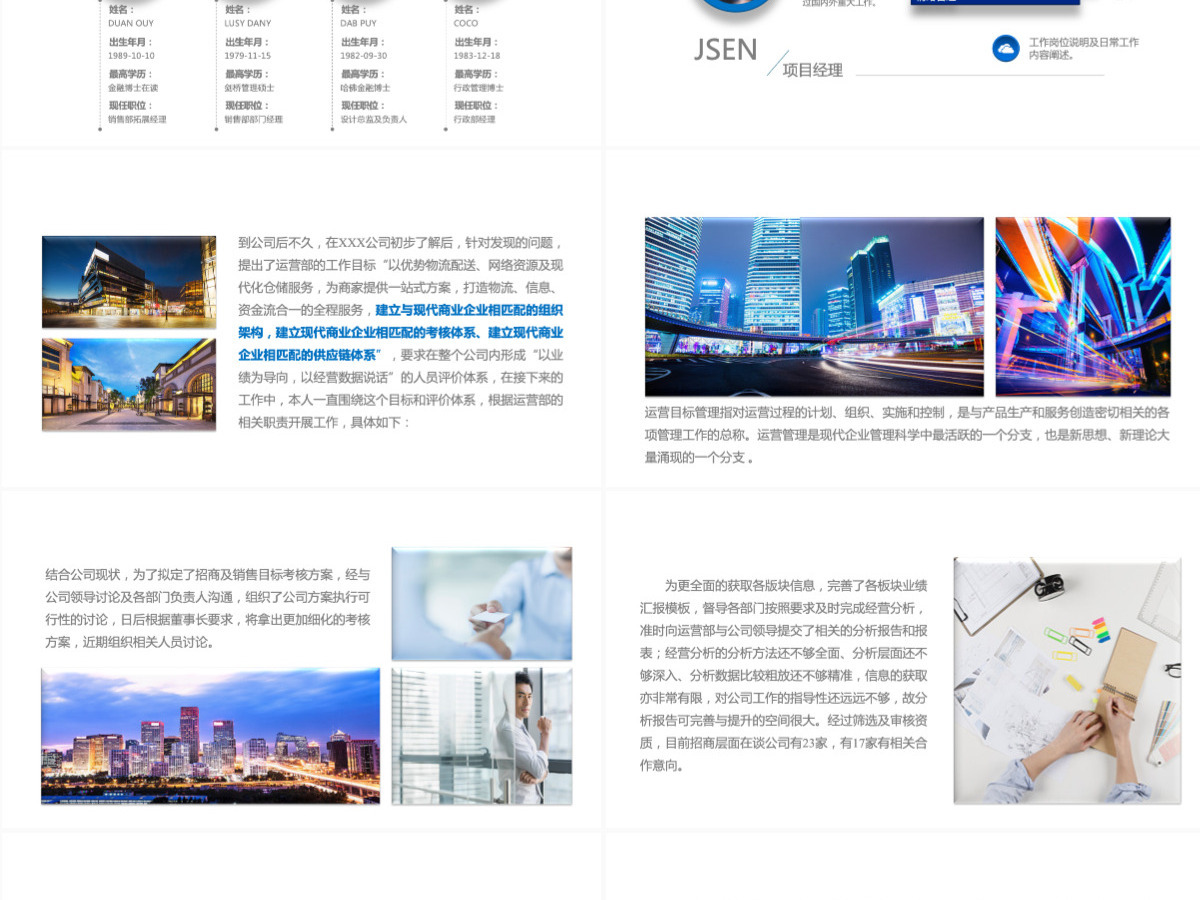The height and width of the screenshot is (900, 1200).
Task: Click the position text 销售部部门经理
Action: [253, 119]
